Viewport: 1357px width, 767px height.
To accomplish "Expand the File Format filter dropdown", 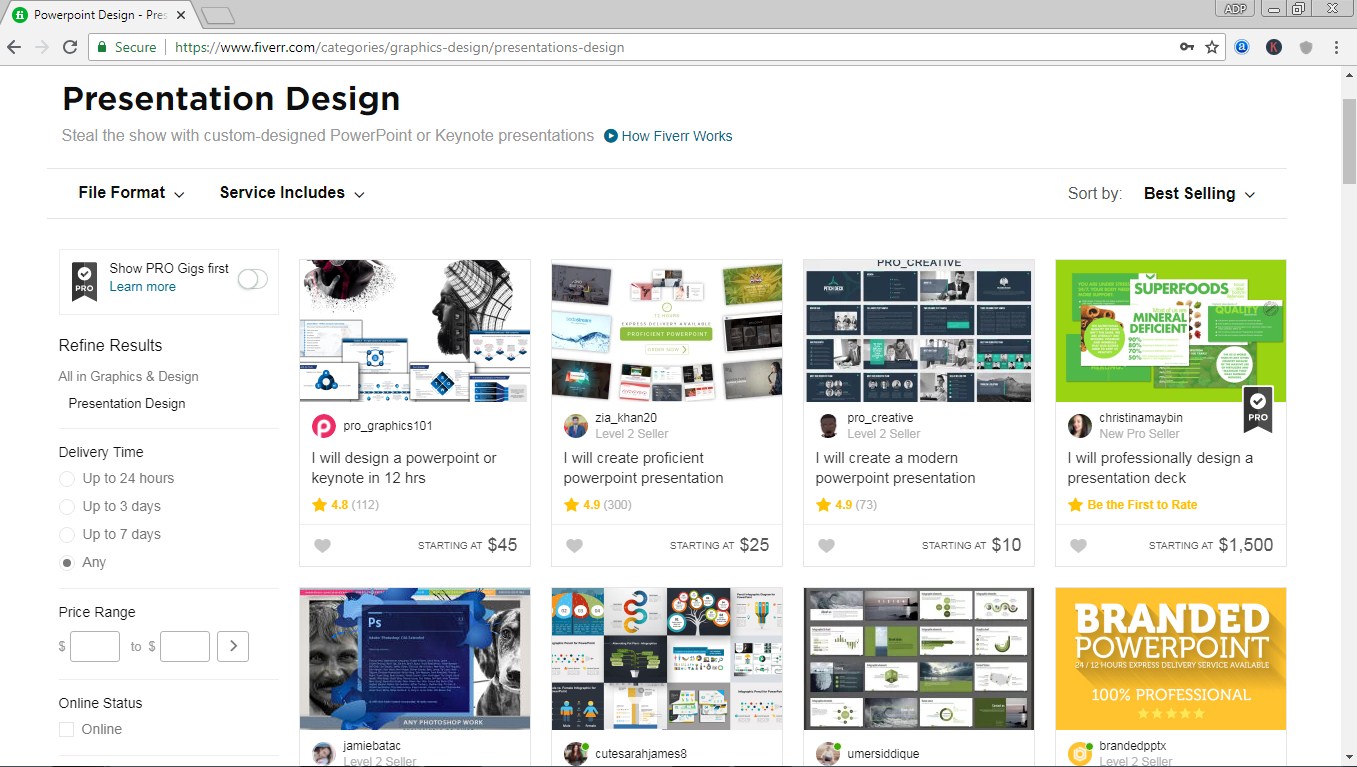I will click(132, 193).
